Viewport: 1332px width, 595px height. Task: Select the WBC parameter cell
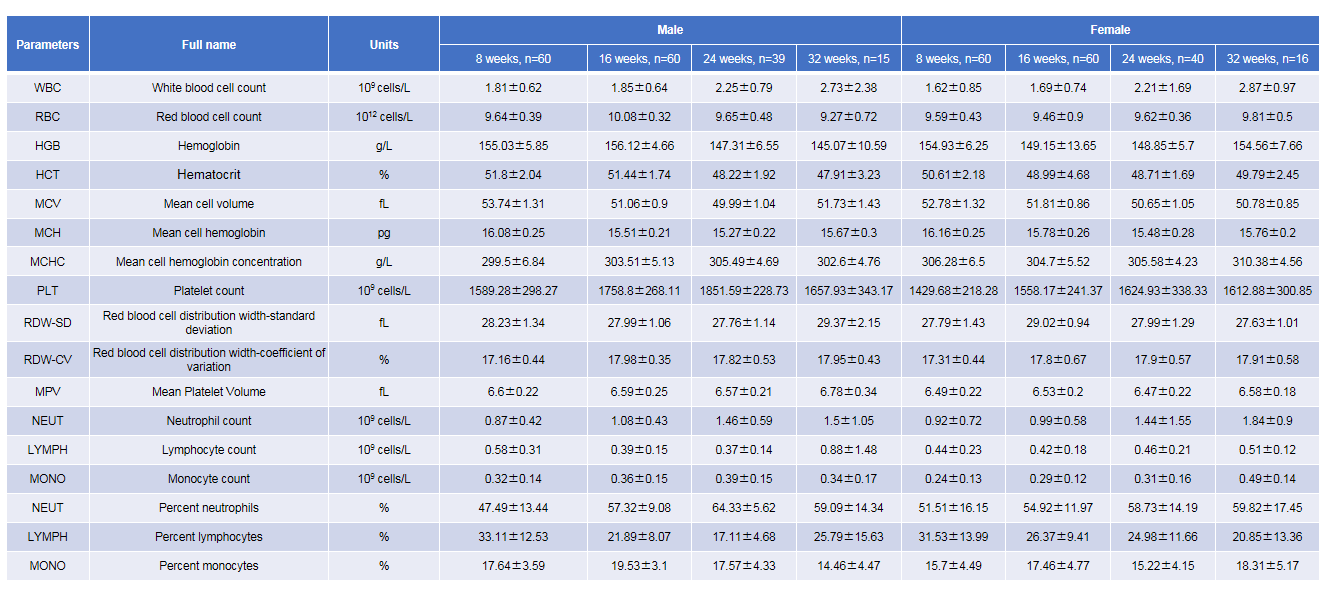coord(48,88)
